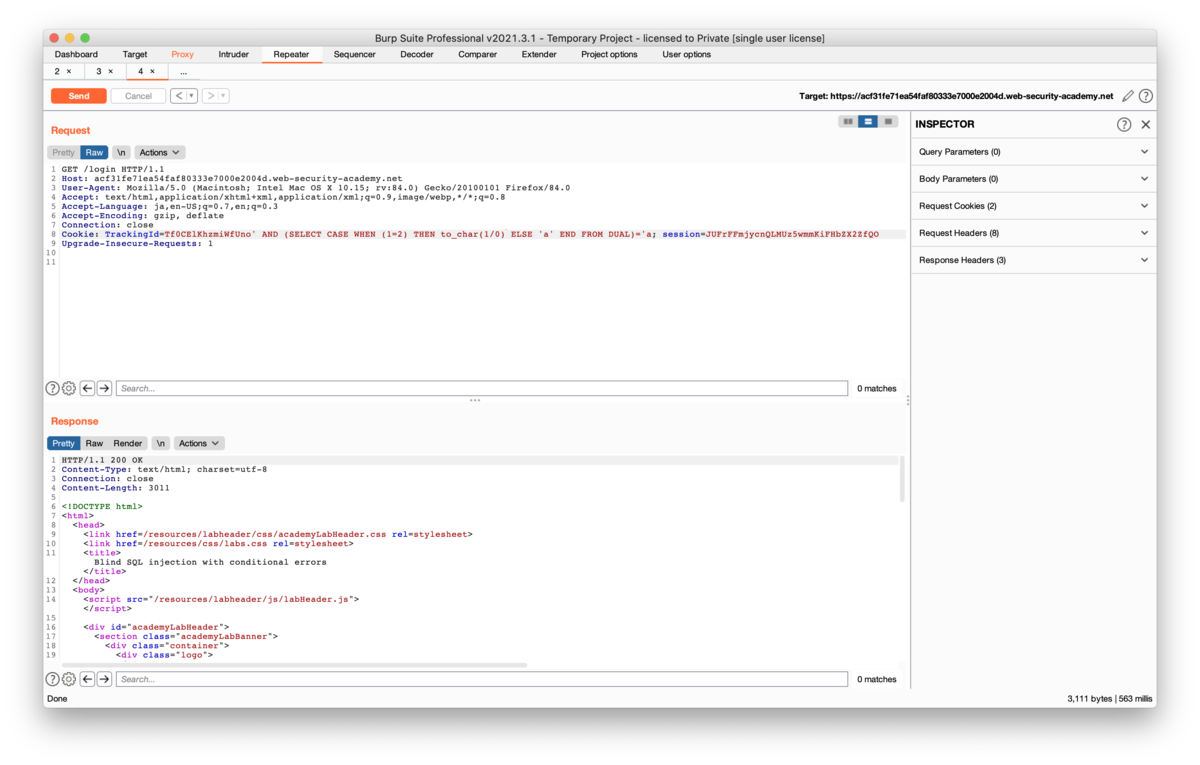Image resolution: width=1200 pixels, height=765 pixels.
Task: Switch to Proxy tab
Action: pyautogui.click(x=182, y=54)
